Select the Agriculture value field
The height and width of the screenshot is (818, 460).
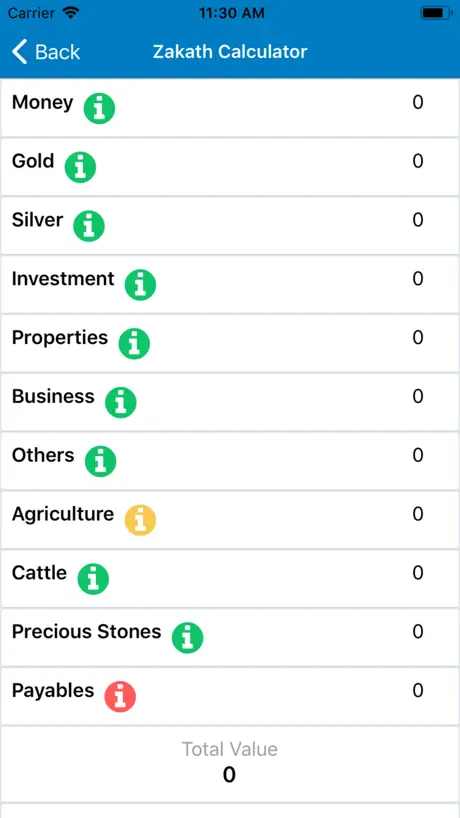point(418,514)
